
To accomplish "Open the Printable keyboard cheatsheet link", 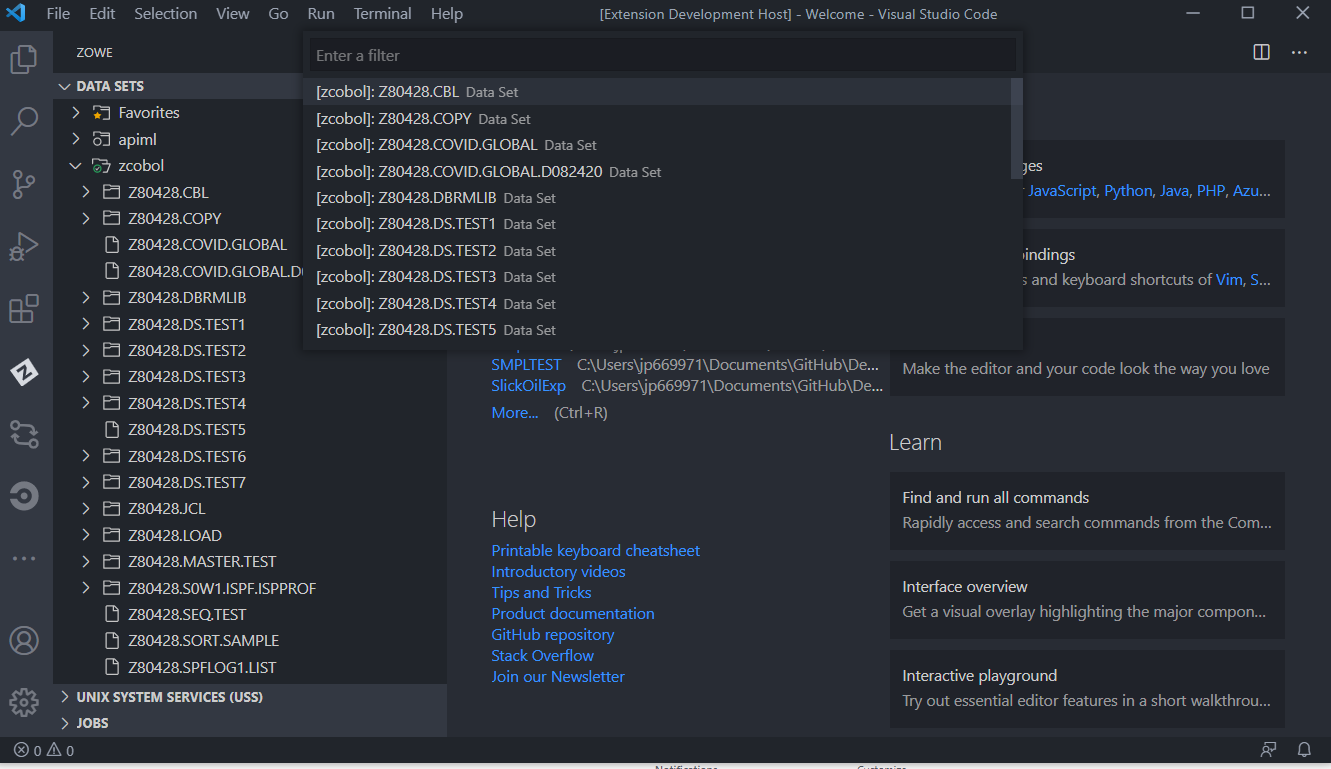I will [596, 551].
